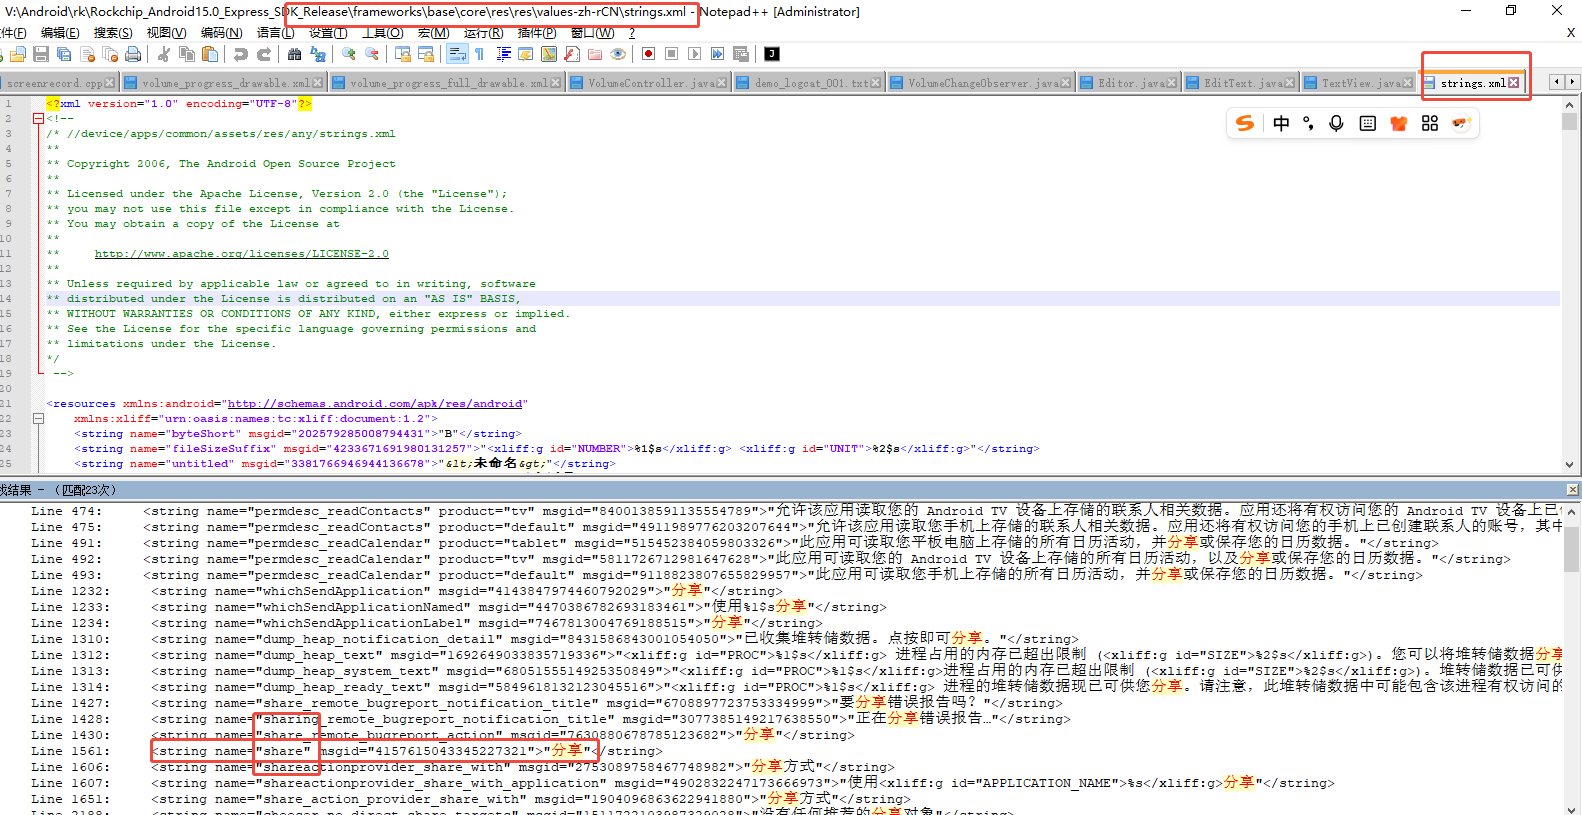Open the schemas.android.com link

tap(375, 404)
